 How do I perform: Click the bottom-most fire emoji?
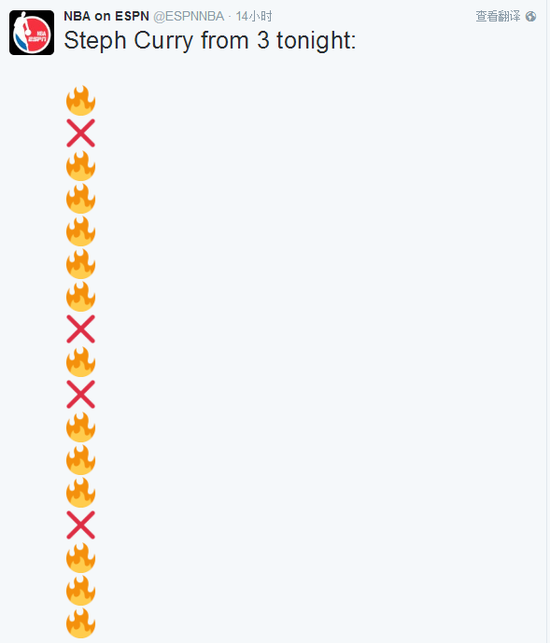coord(81,623)
